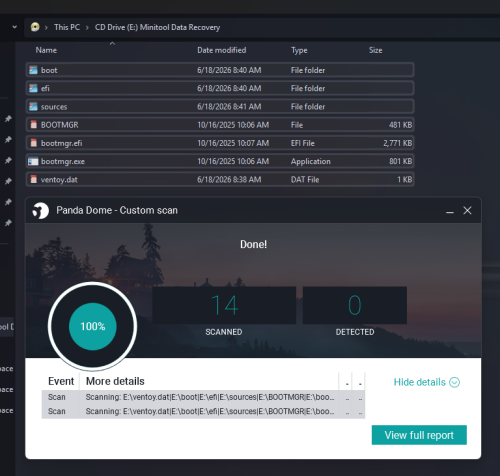Click the ventoy.dat file icon
The width and height of the screenshot is (500, 476).
[33, 179]
